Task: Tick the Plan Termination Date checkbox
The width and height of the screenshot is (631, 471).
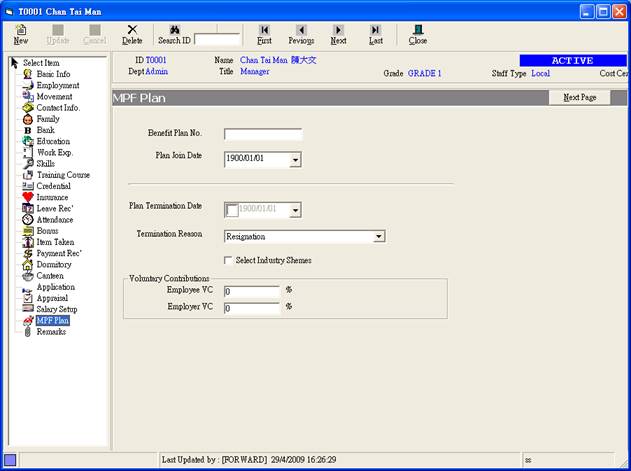Action: point(232,210)
